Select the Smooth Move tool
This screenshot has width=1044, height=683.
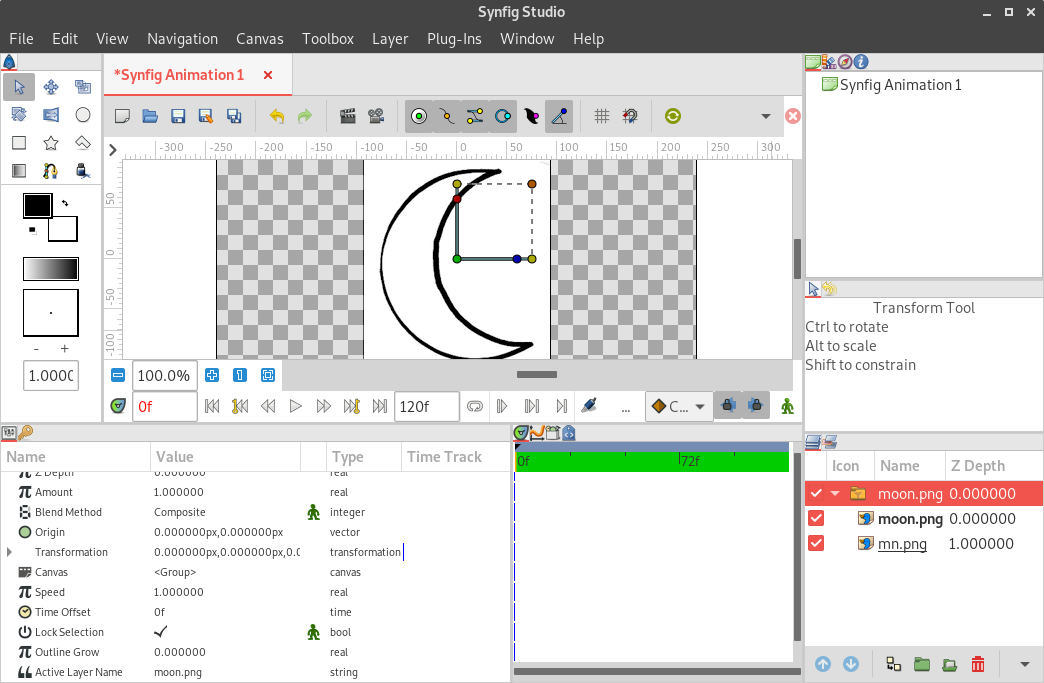[x=50, y=86]
